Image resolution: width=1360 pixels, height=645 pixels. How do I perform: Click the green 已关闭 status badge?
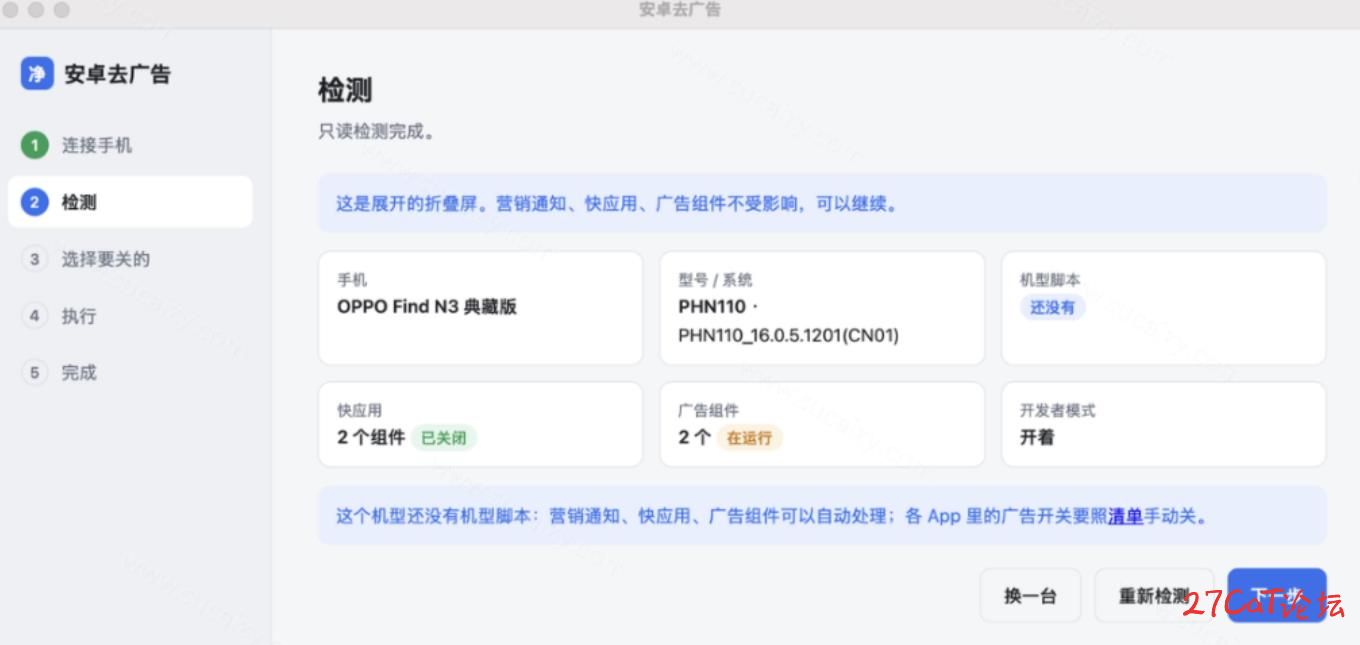tap(443, 437)
